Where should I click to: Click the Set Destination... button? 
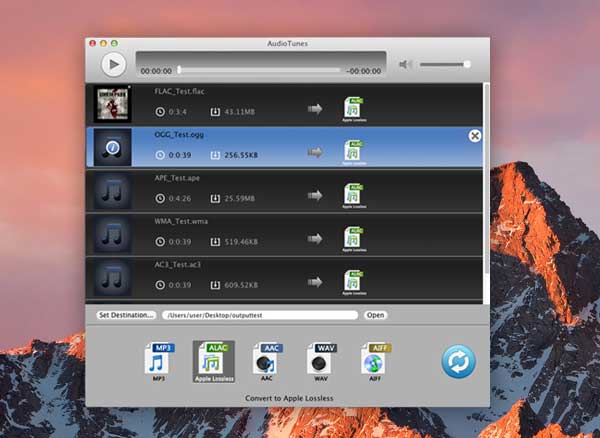pyautogui.click(x=126, y=315)
